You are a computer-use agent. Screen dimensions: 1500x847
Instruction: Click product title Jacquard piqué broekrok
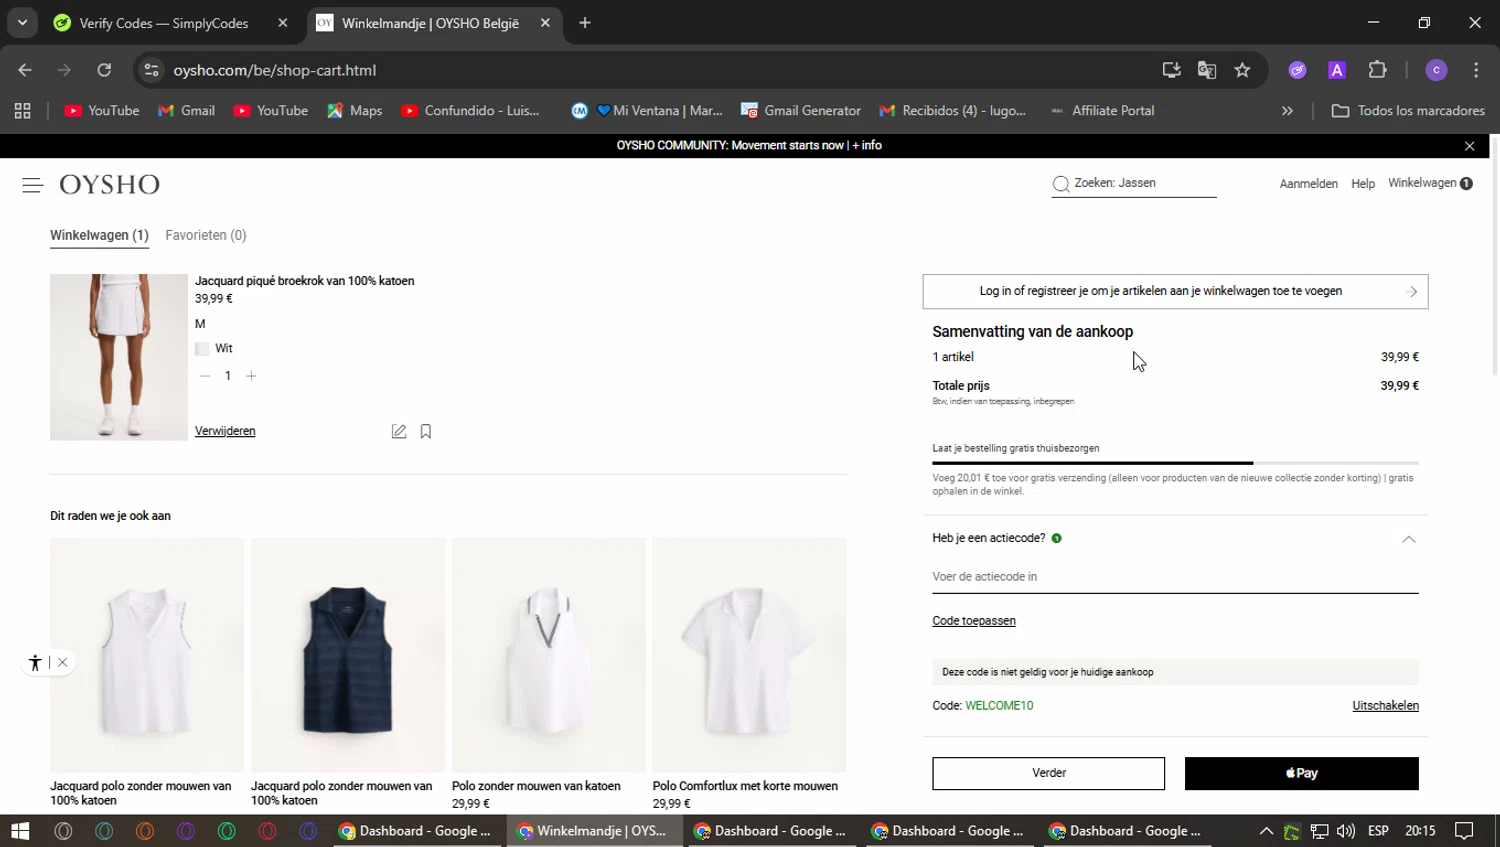tap(304, 281)
